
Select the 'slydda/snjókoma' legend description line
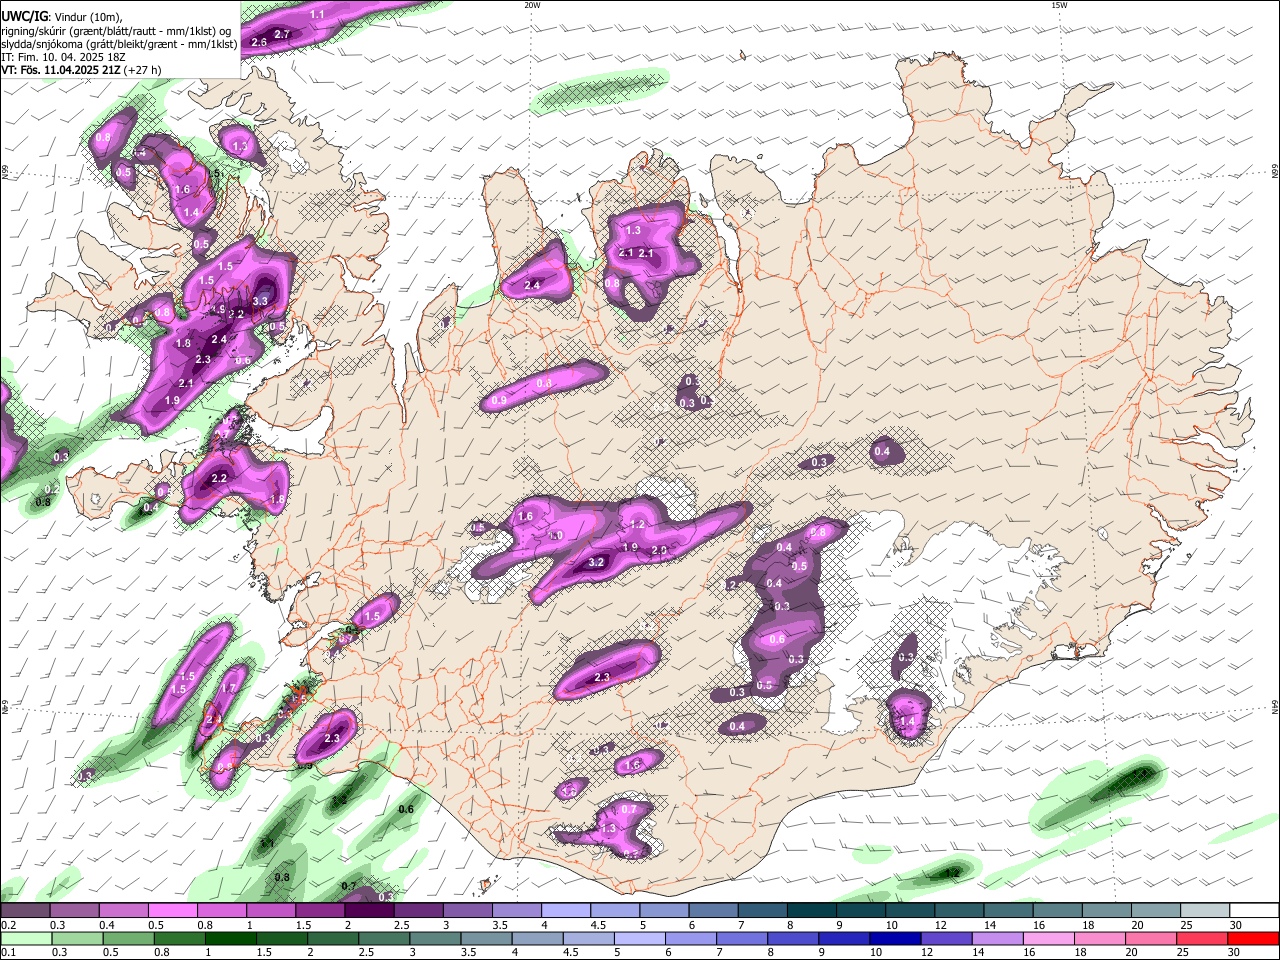pyautogui.click(x=119, y=44)
